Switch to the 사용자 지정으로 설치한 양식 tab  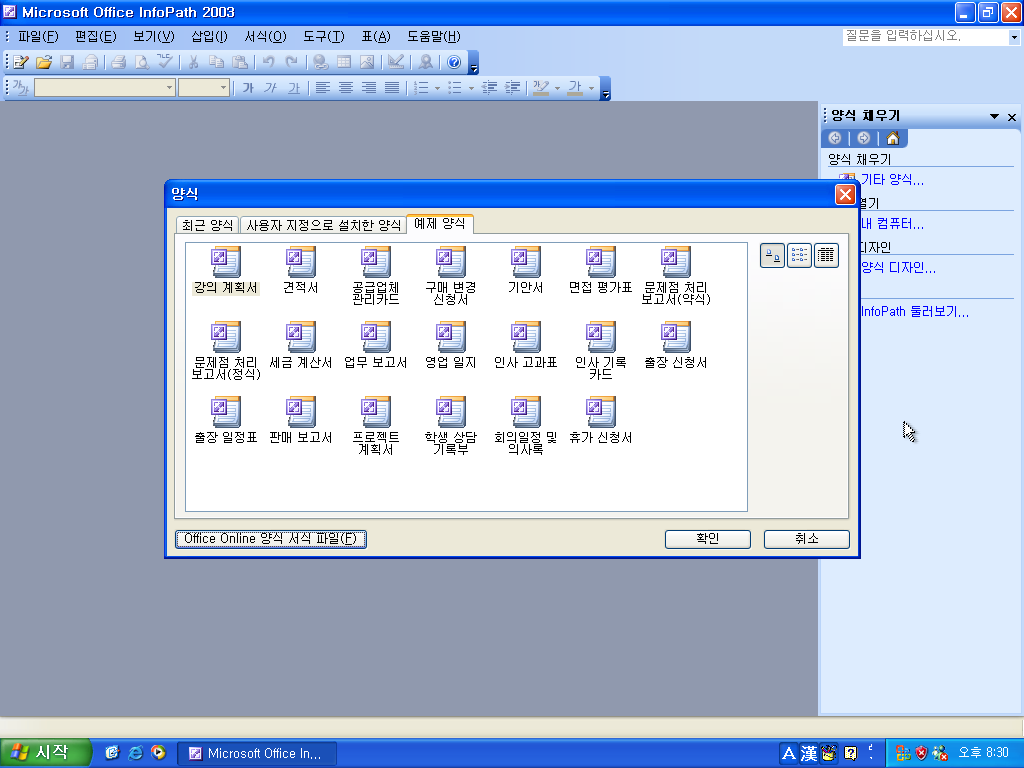click(x=323, y=225)
